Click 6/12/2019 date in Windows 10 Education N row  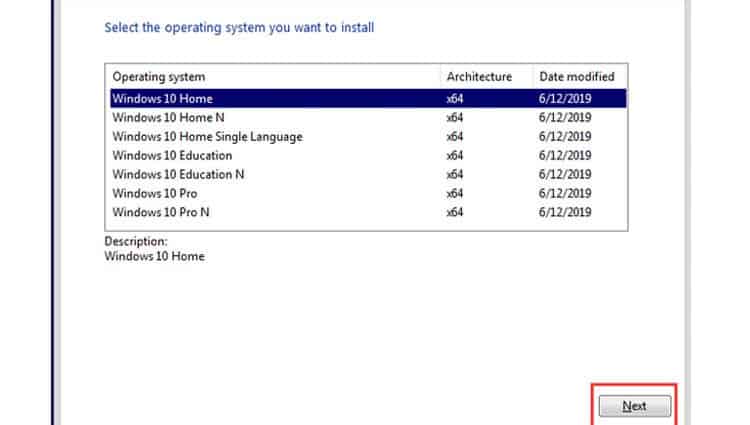click(565, 174)
